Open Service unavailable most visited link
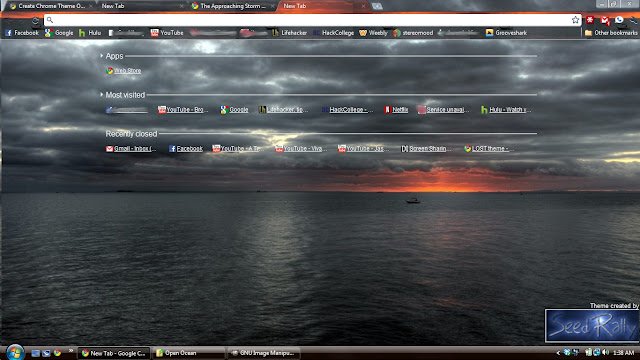This screenshot has height=360, width=640. pos(443,109)
